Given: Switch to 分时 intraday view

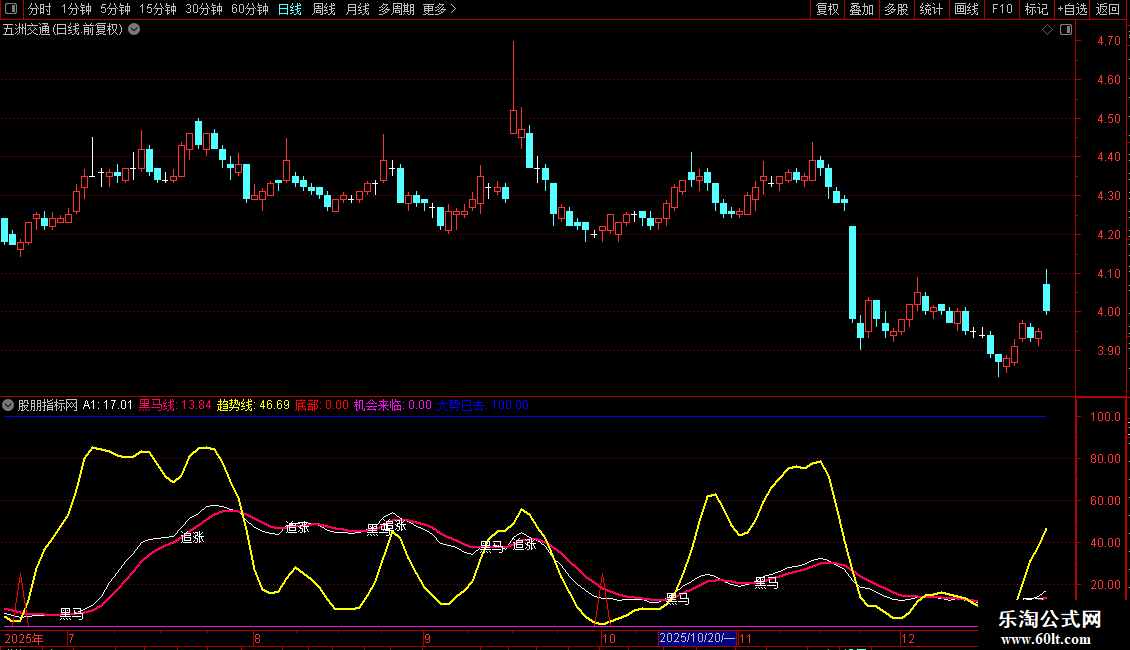Looking at the screenshot, I should [x=40, y=9].
